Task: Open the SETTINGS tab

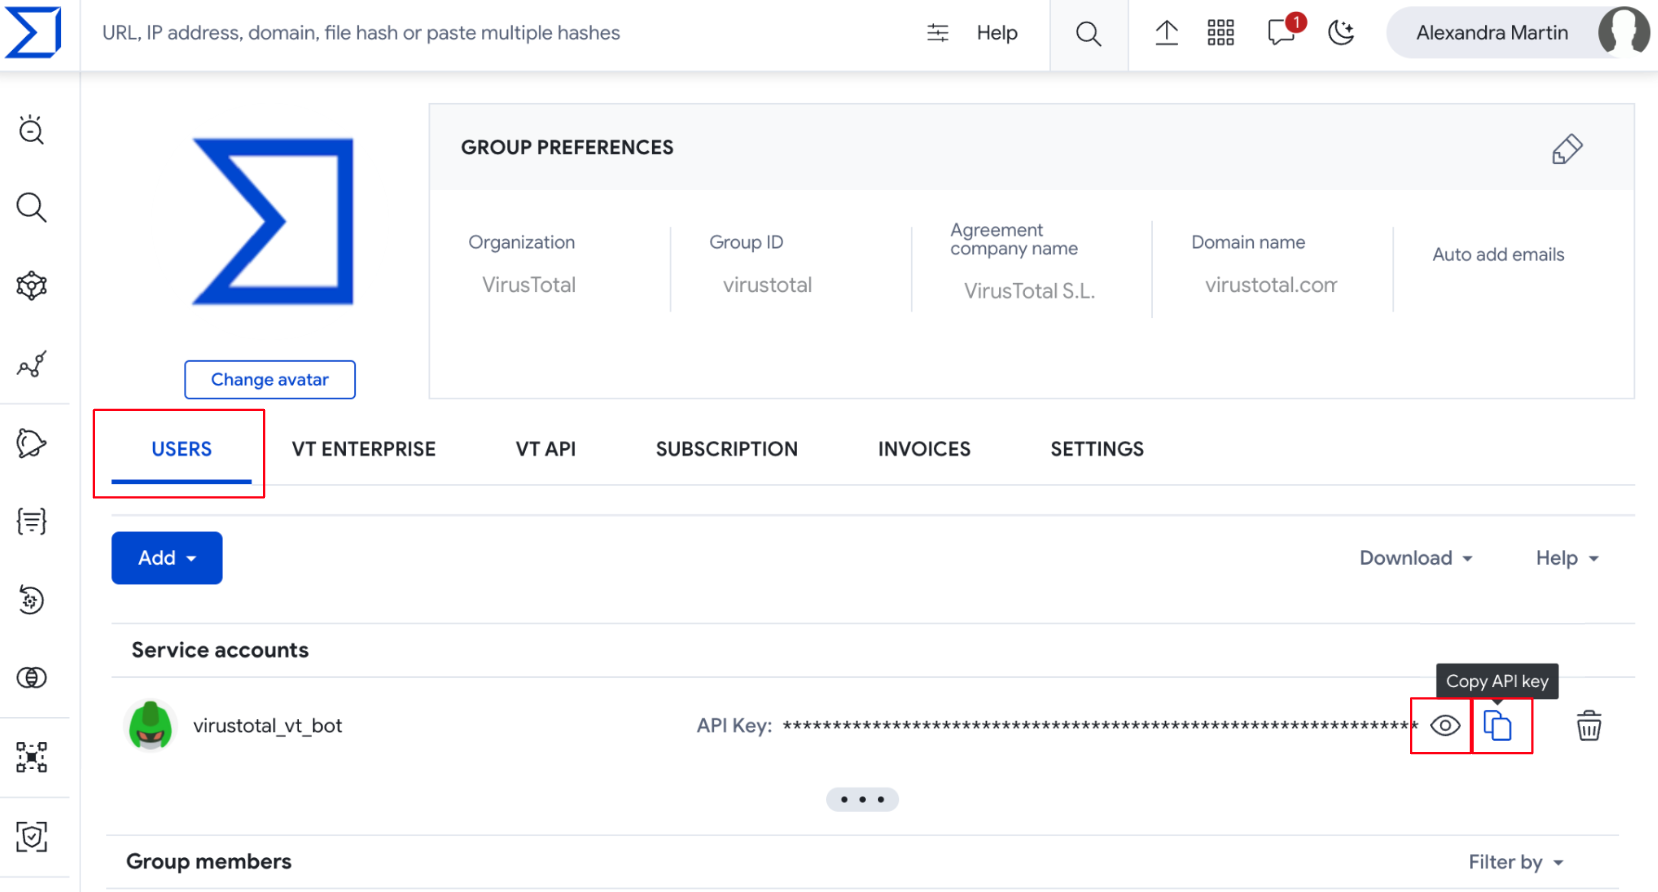Action: pyautogui.click(x=1097, y=449)
